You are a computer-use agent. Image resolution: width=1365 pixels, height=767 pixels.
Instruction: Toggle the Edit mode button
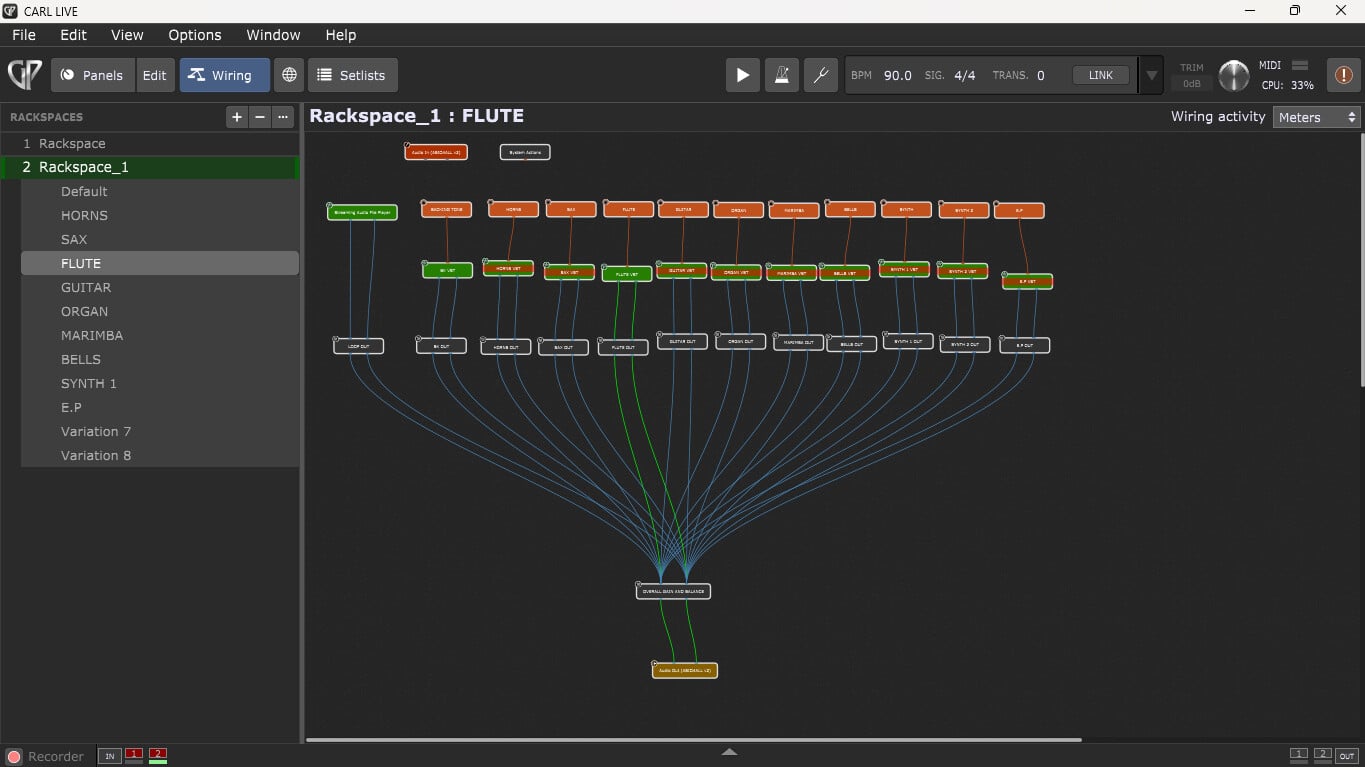pos(155,75)
